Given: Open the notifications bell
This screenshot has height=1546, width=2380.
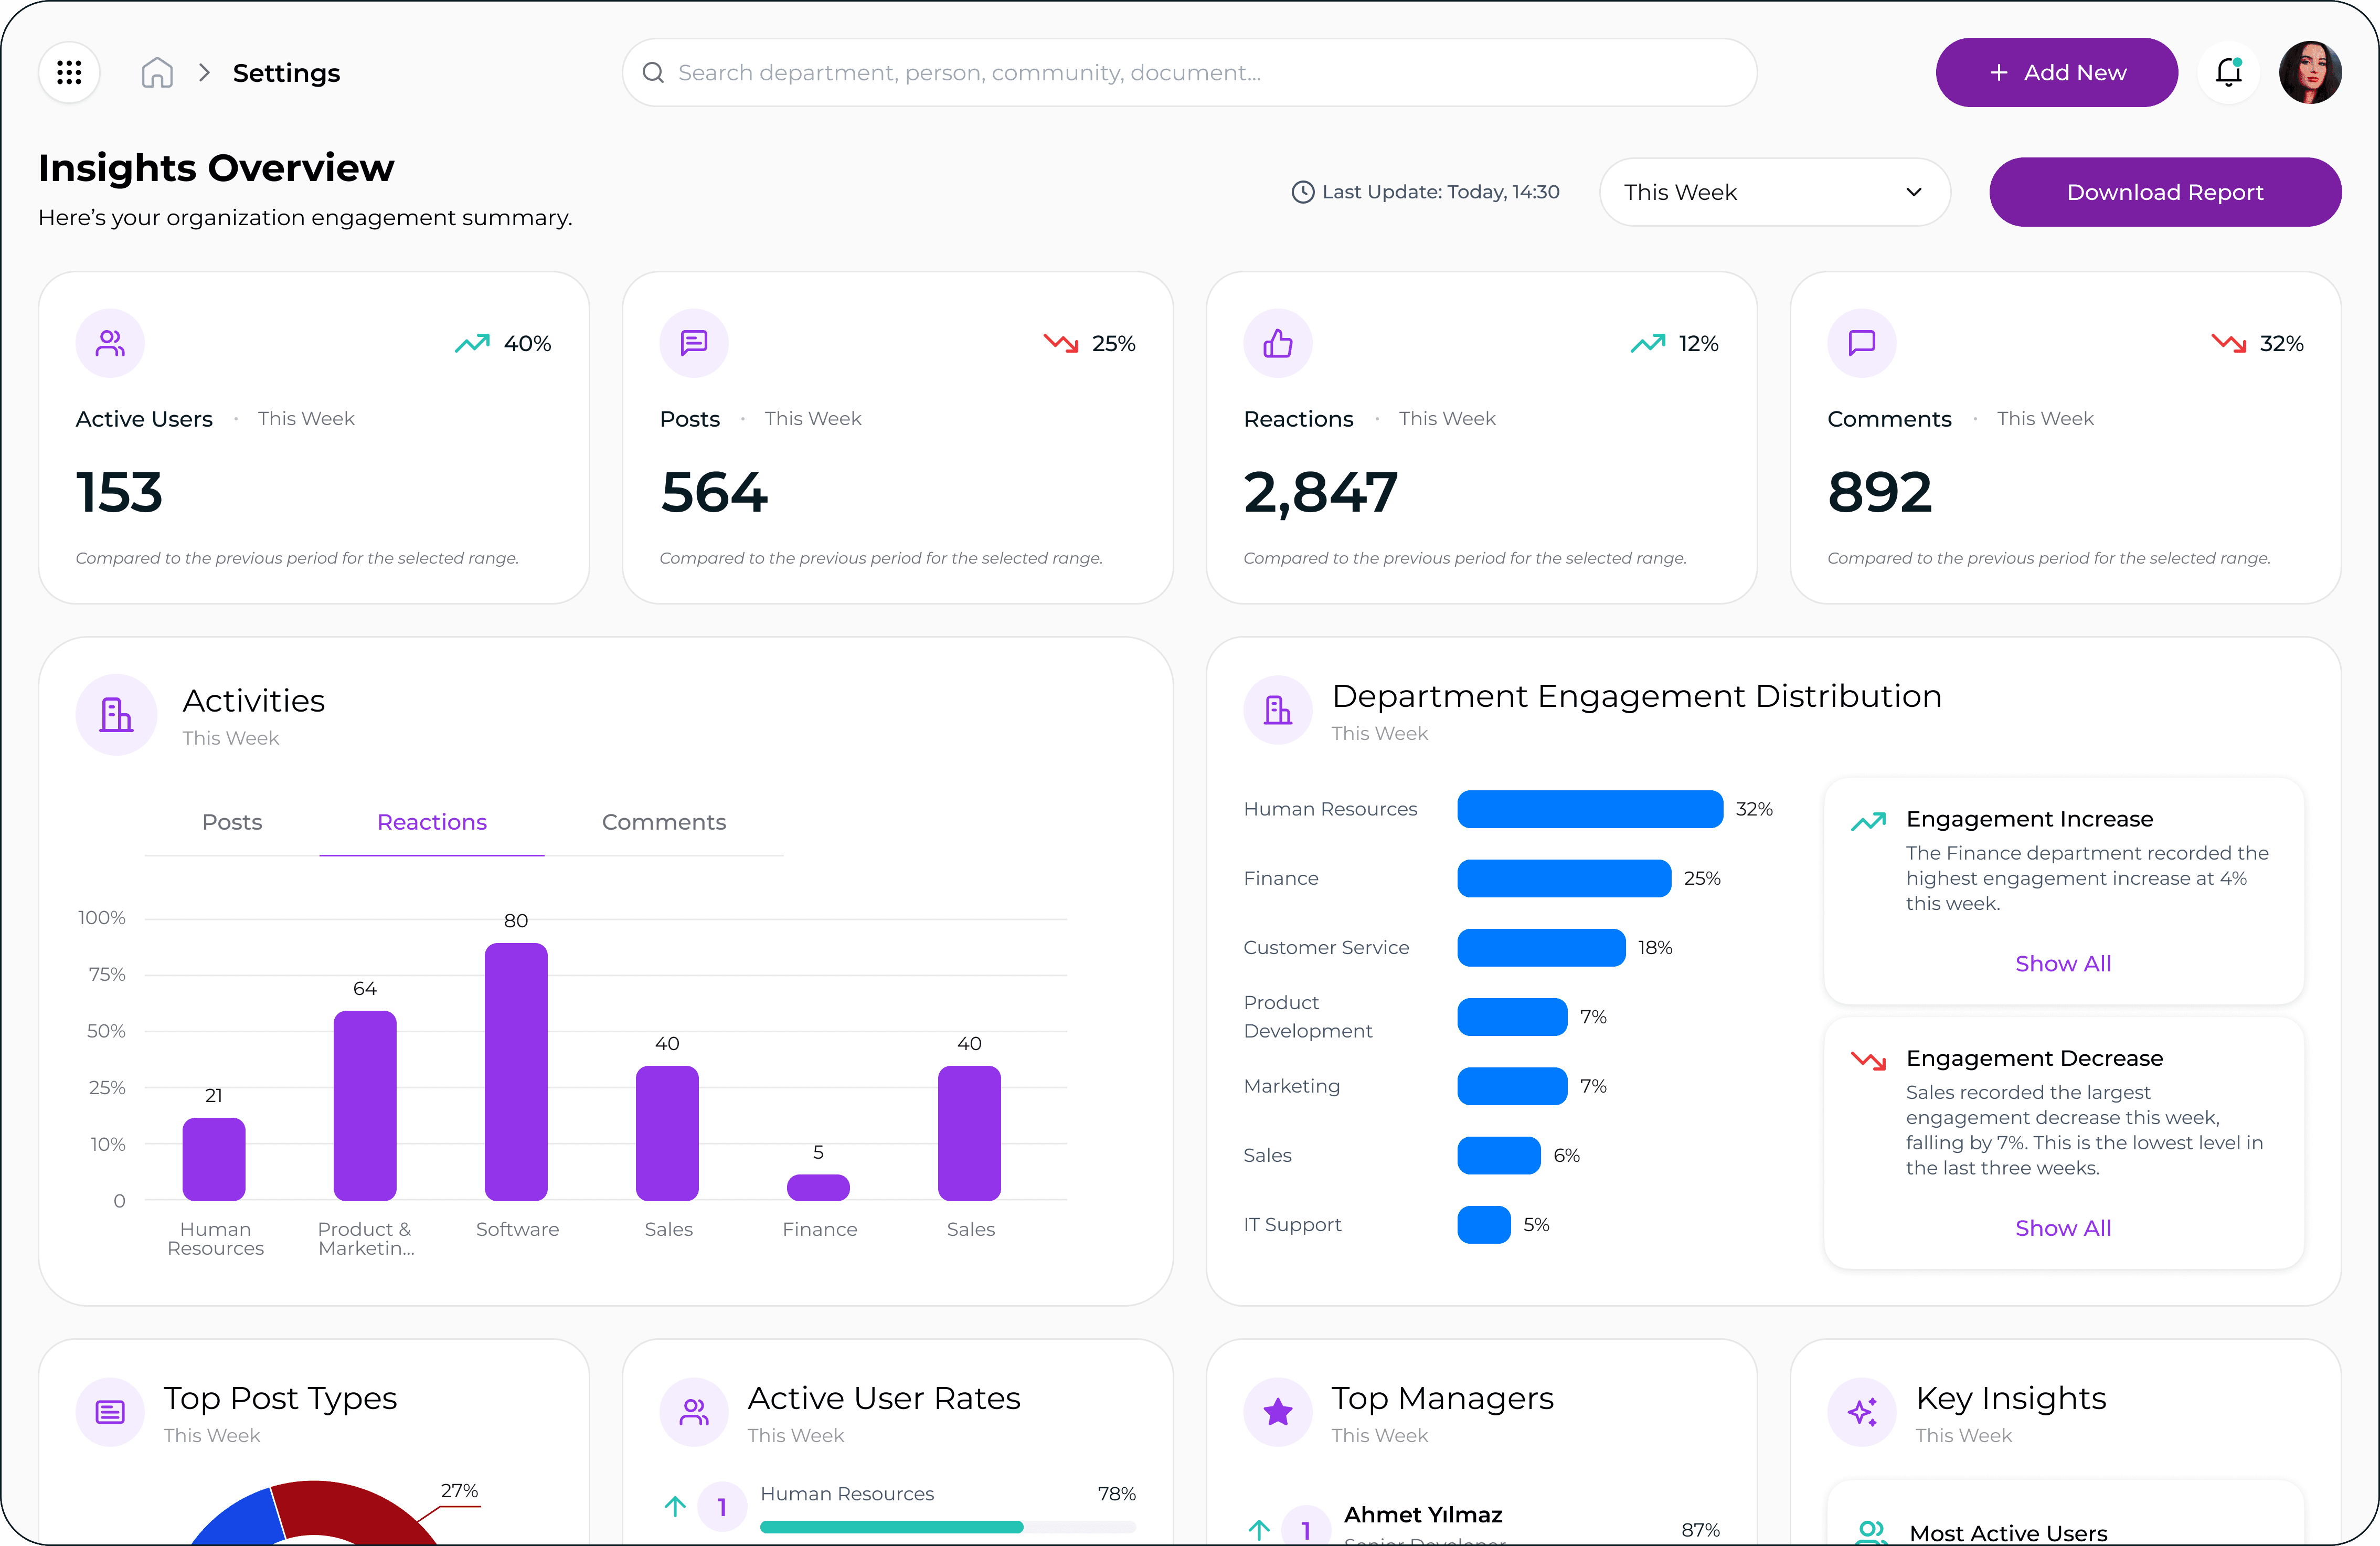Looking at the screenshot, I should coord(2228,72).
